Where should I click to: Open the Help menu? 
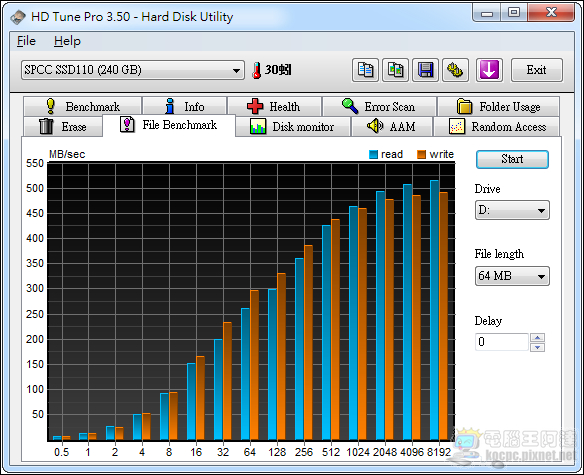point(67,41)
